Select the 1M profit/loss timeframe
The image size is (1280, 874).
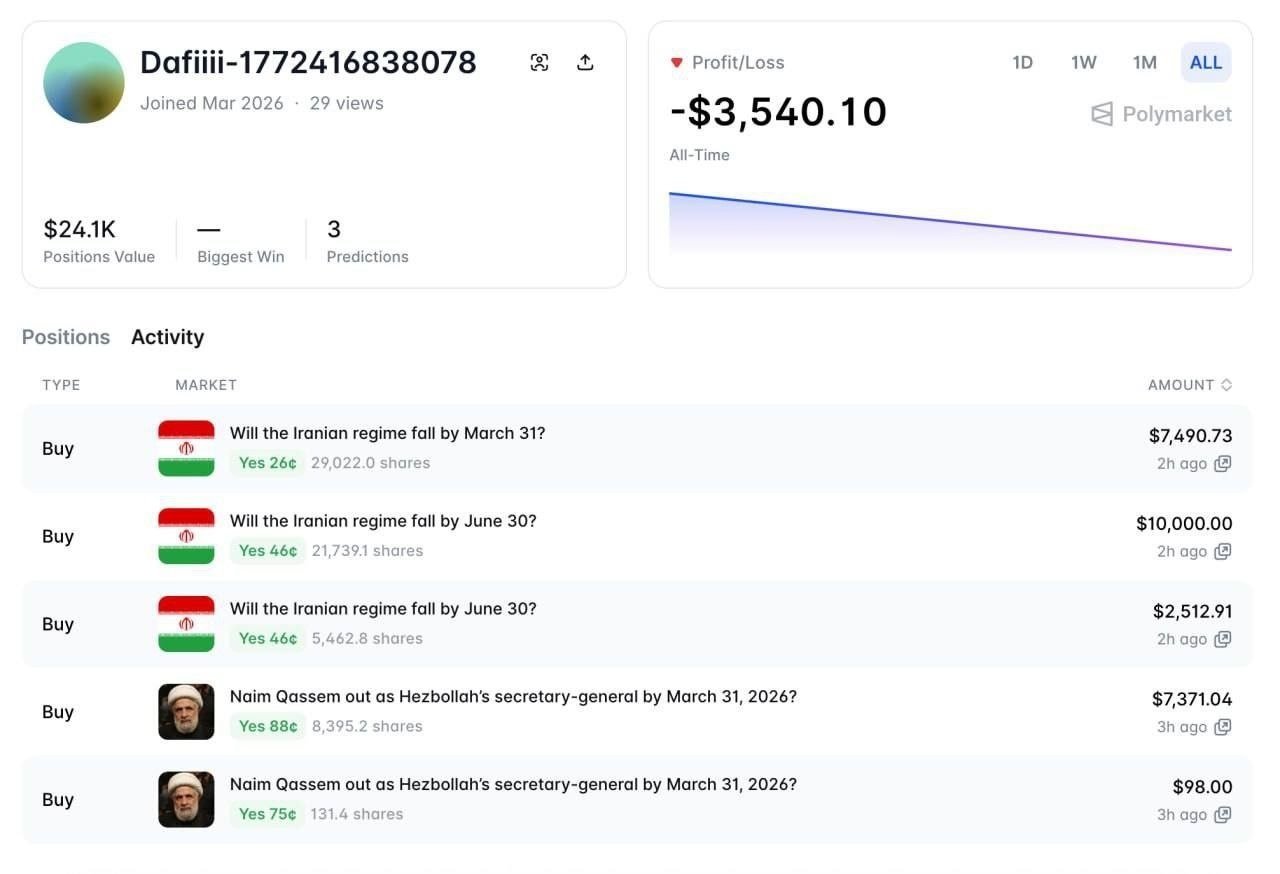click(1144, 63)
